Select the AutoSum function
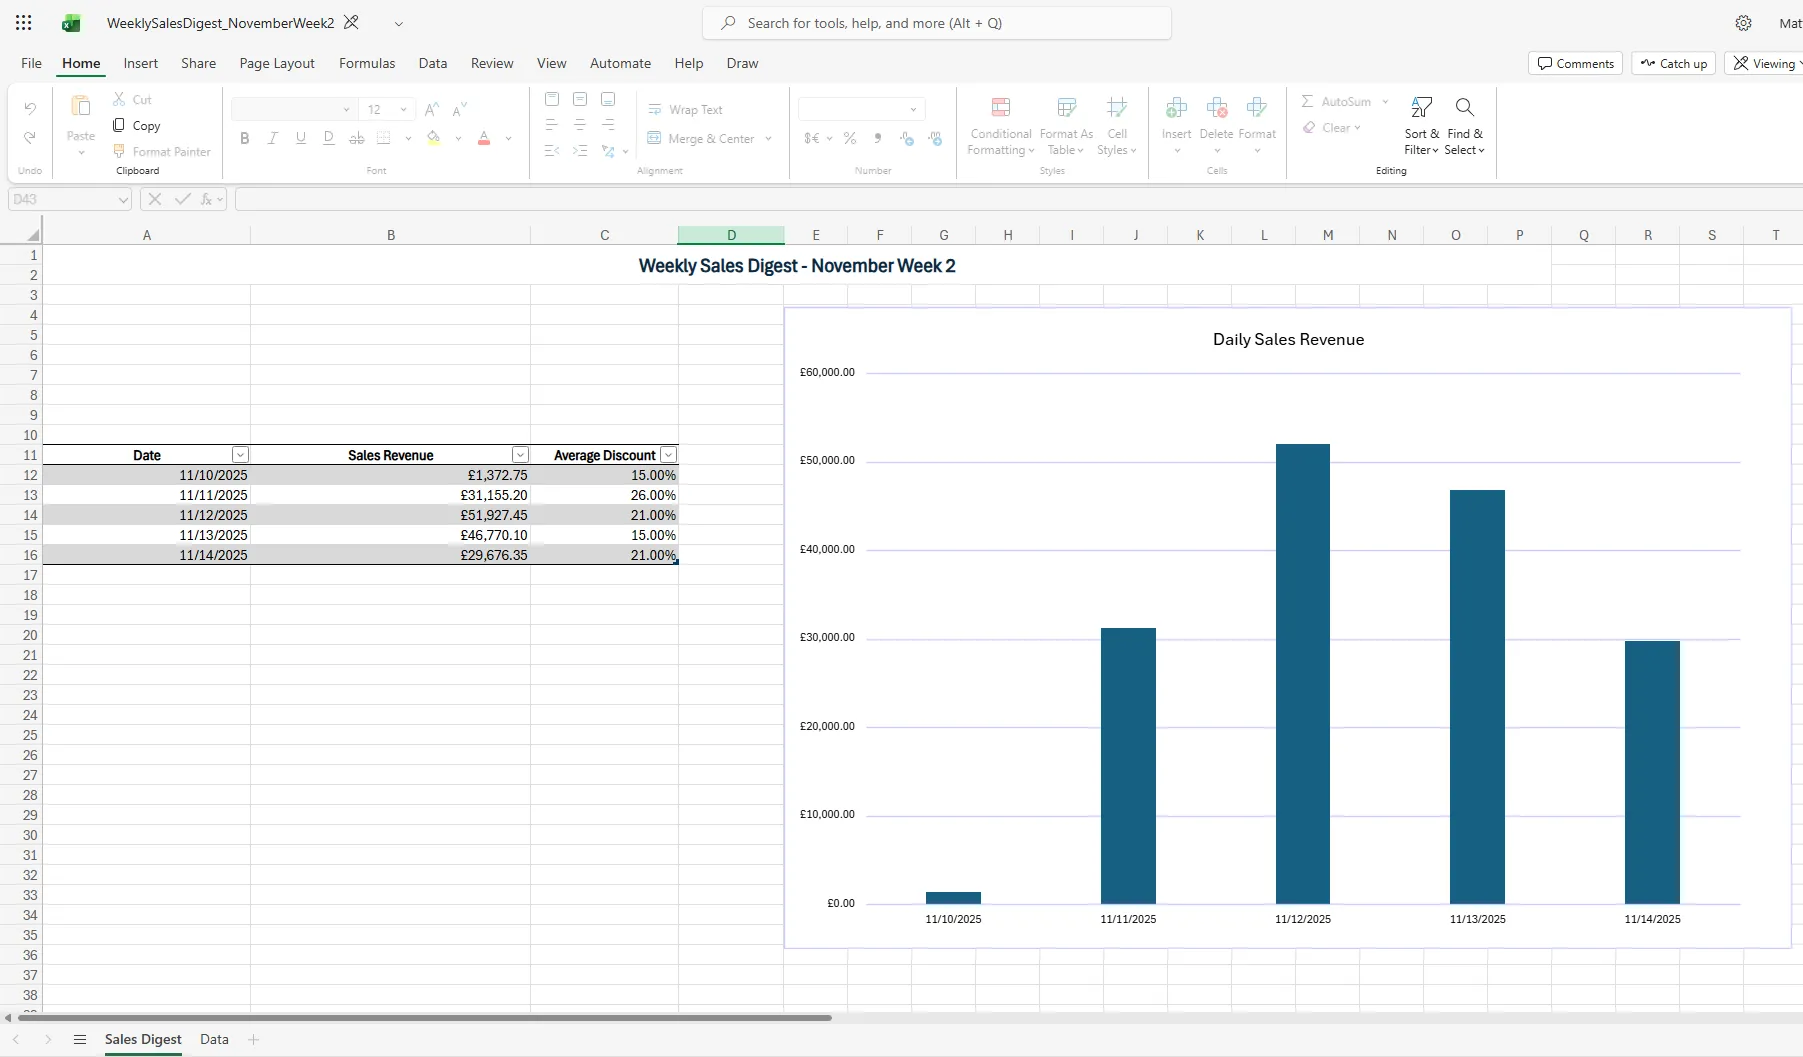1803x1057 pixels. coord(1340,101)
